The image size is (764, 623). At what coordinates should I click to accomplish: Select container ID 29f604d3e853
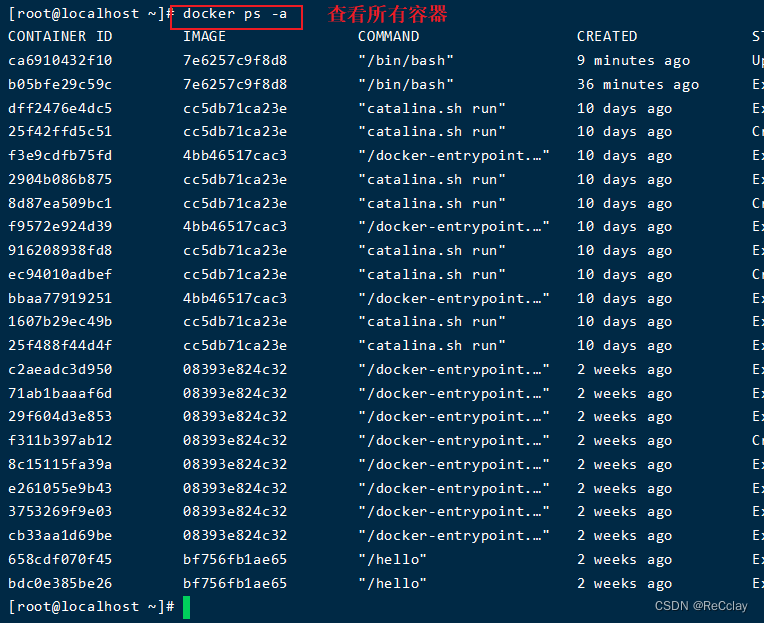point(60,416)
